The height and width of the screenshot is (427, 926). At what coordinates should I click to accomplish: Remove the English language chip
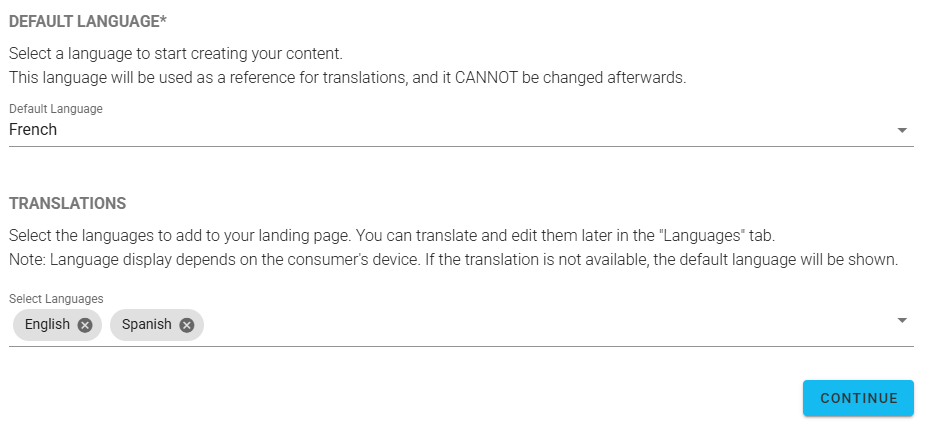85,325
